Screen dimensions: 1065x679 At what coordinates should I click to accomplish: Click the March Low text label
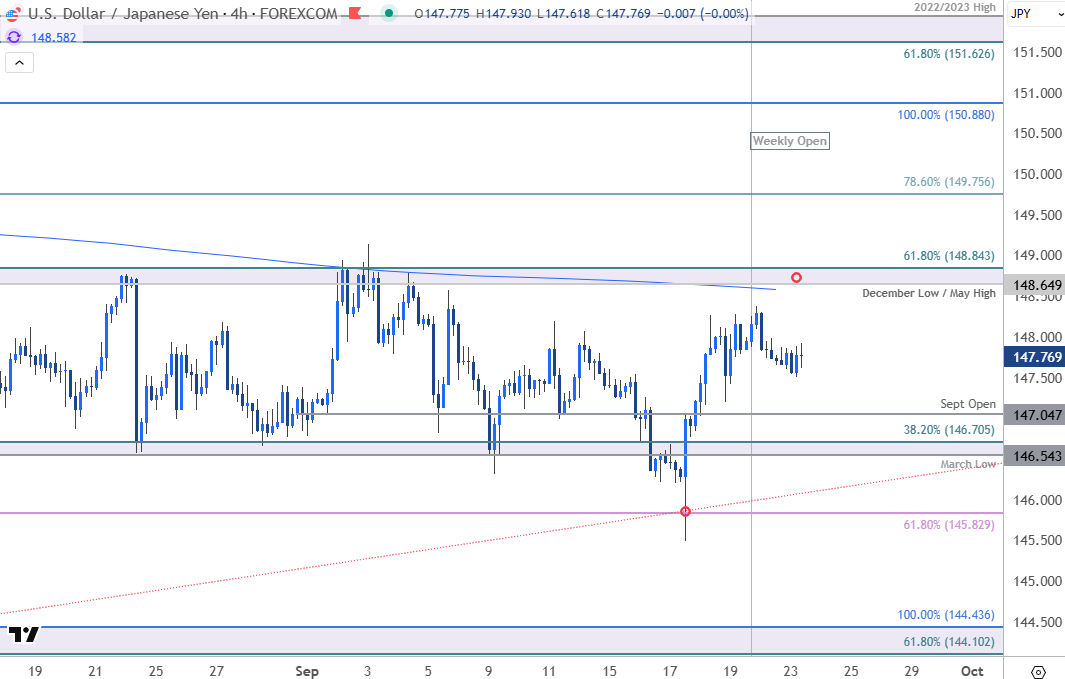pyautogui.click(x=968, y=464)
